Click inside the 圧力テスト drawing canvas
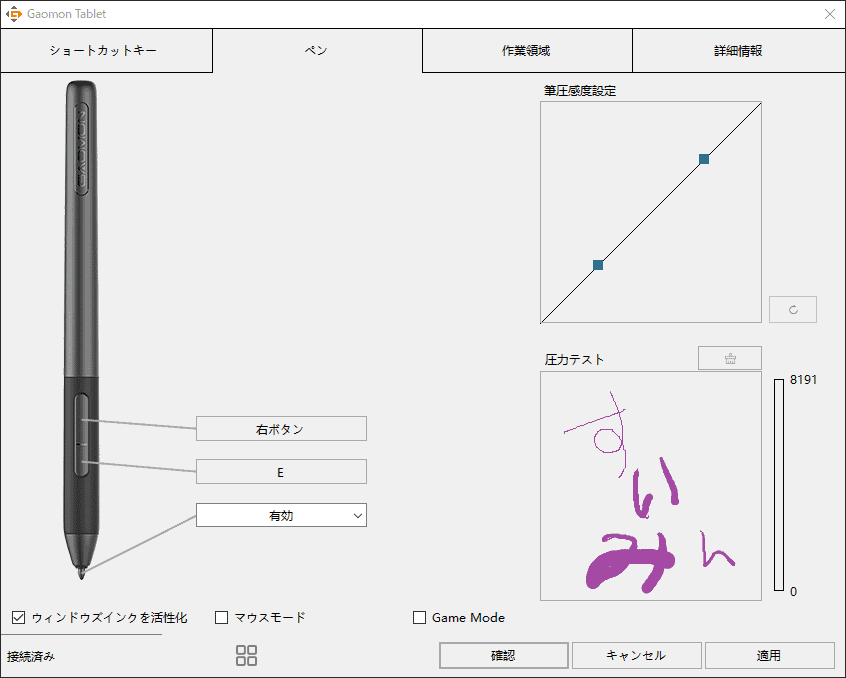The height and width of the screenshot is (678, 846). tap(651, 485)
